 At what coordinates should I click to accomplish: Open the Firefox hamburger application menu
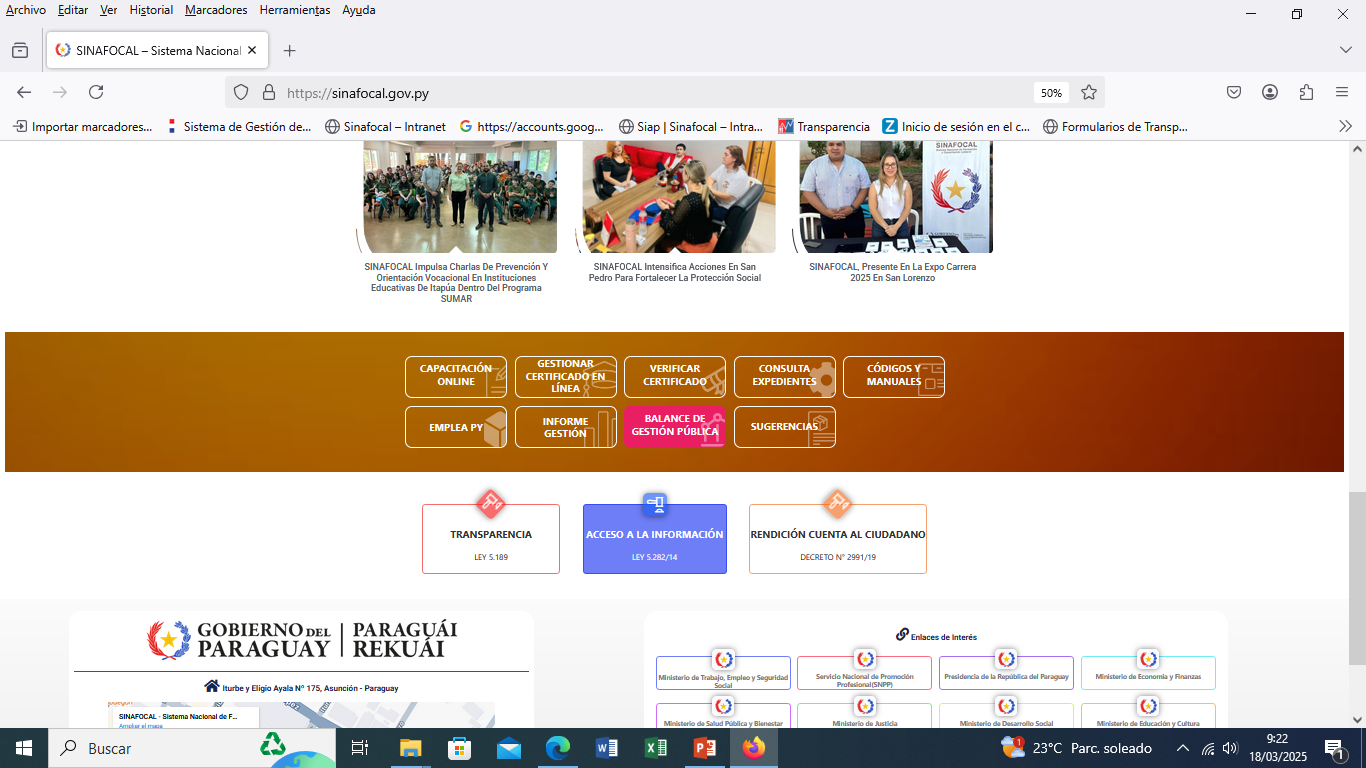pyautogui.click(x=1342, y=92)
